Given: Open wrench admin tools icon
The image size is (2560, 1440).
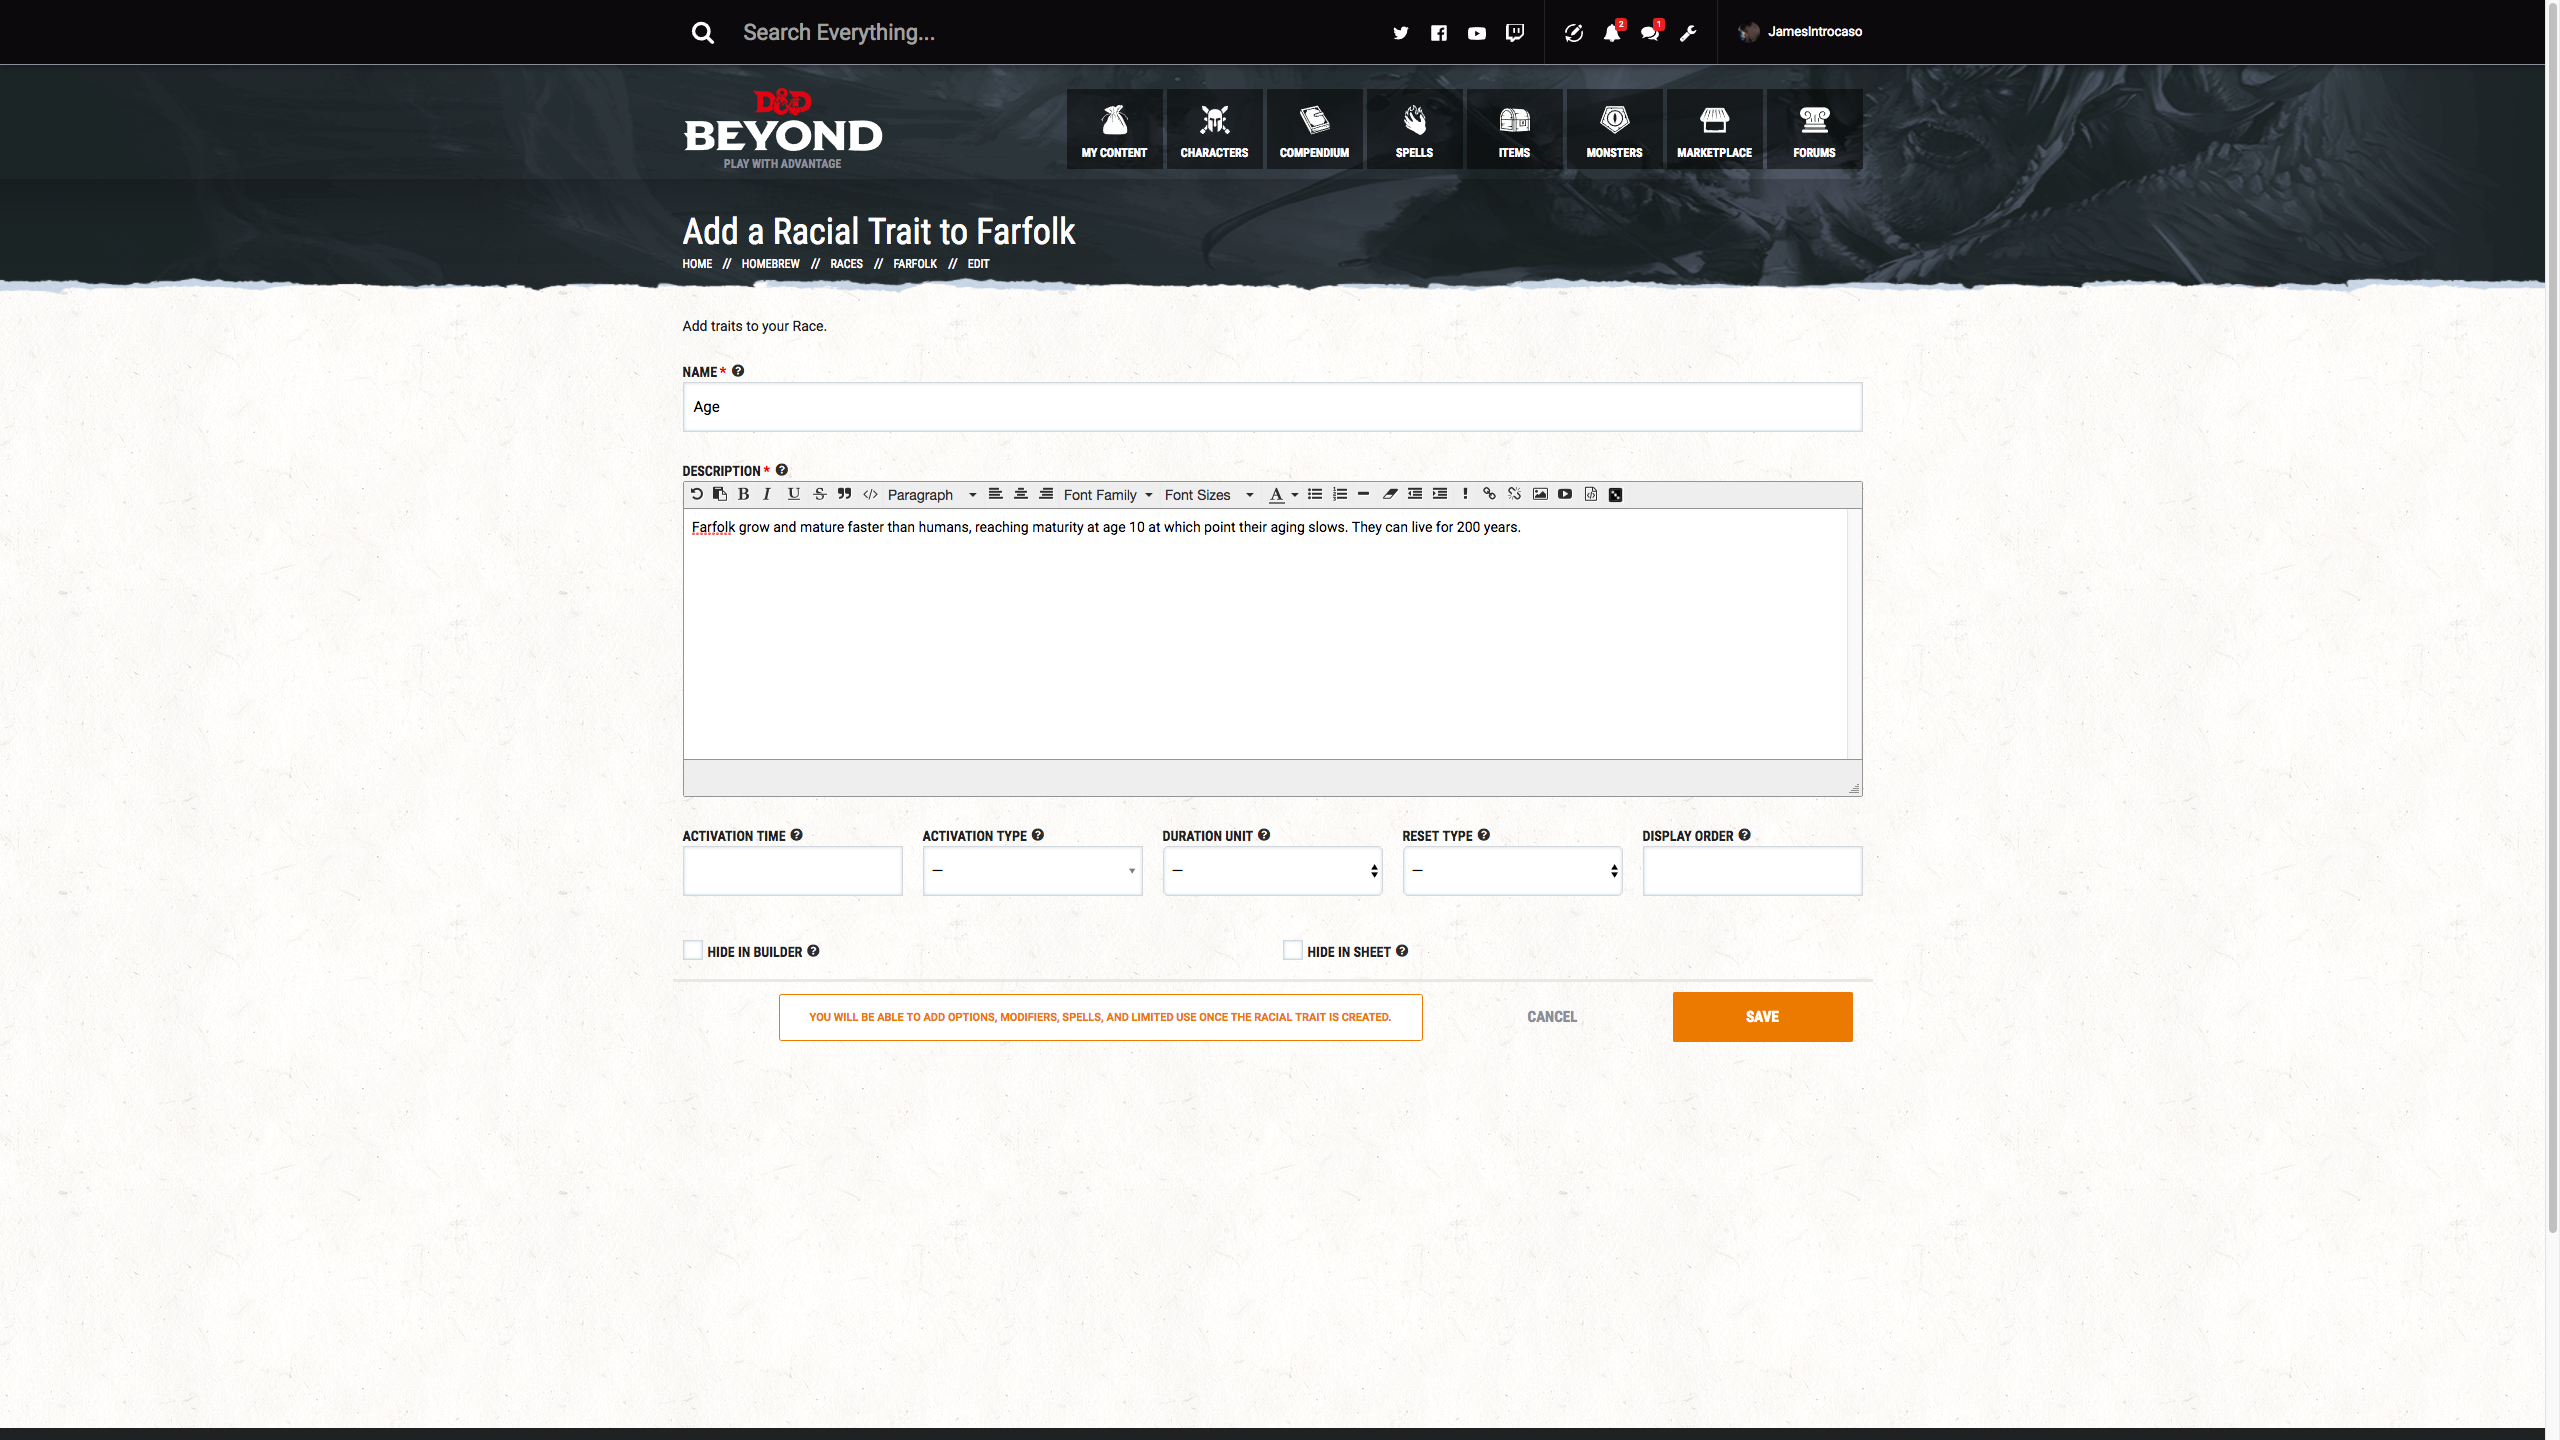Looking at the screenshot, I should click(1688, 33).
